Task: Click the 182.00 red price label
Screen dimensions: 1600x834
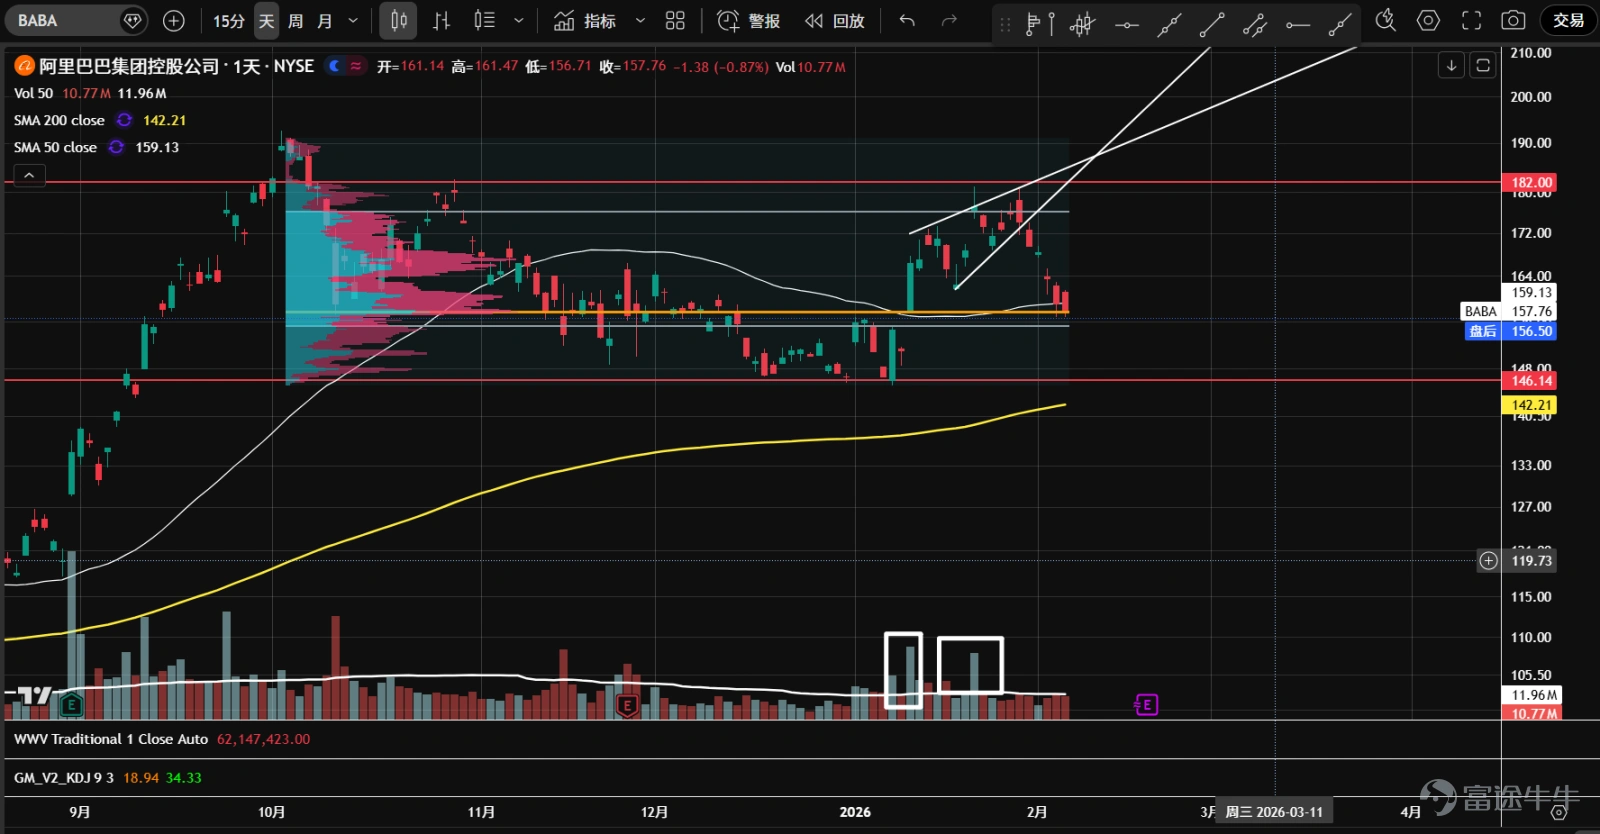Action: coord(1530,182)
